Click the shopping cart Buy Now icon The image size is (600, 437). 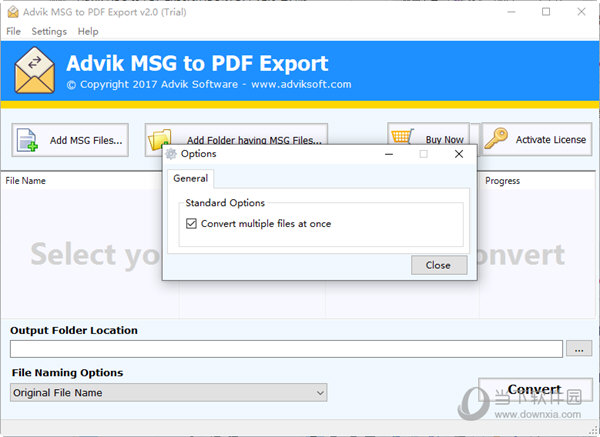pos(402,136)
